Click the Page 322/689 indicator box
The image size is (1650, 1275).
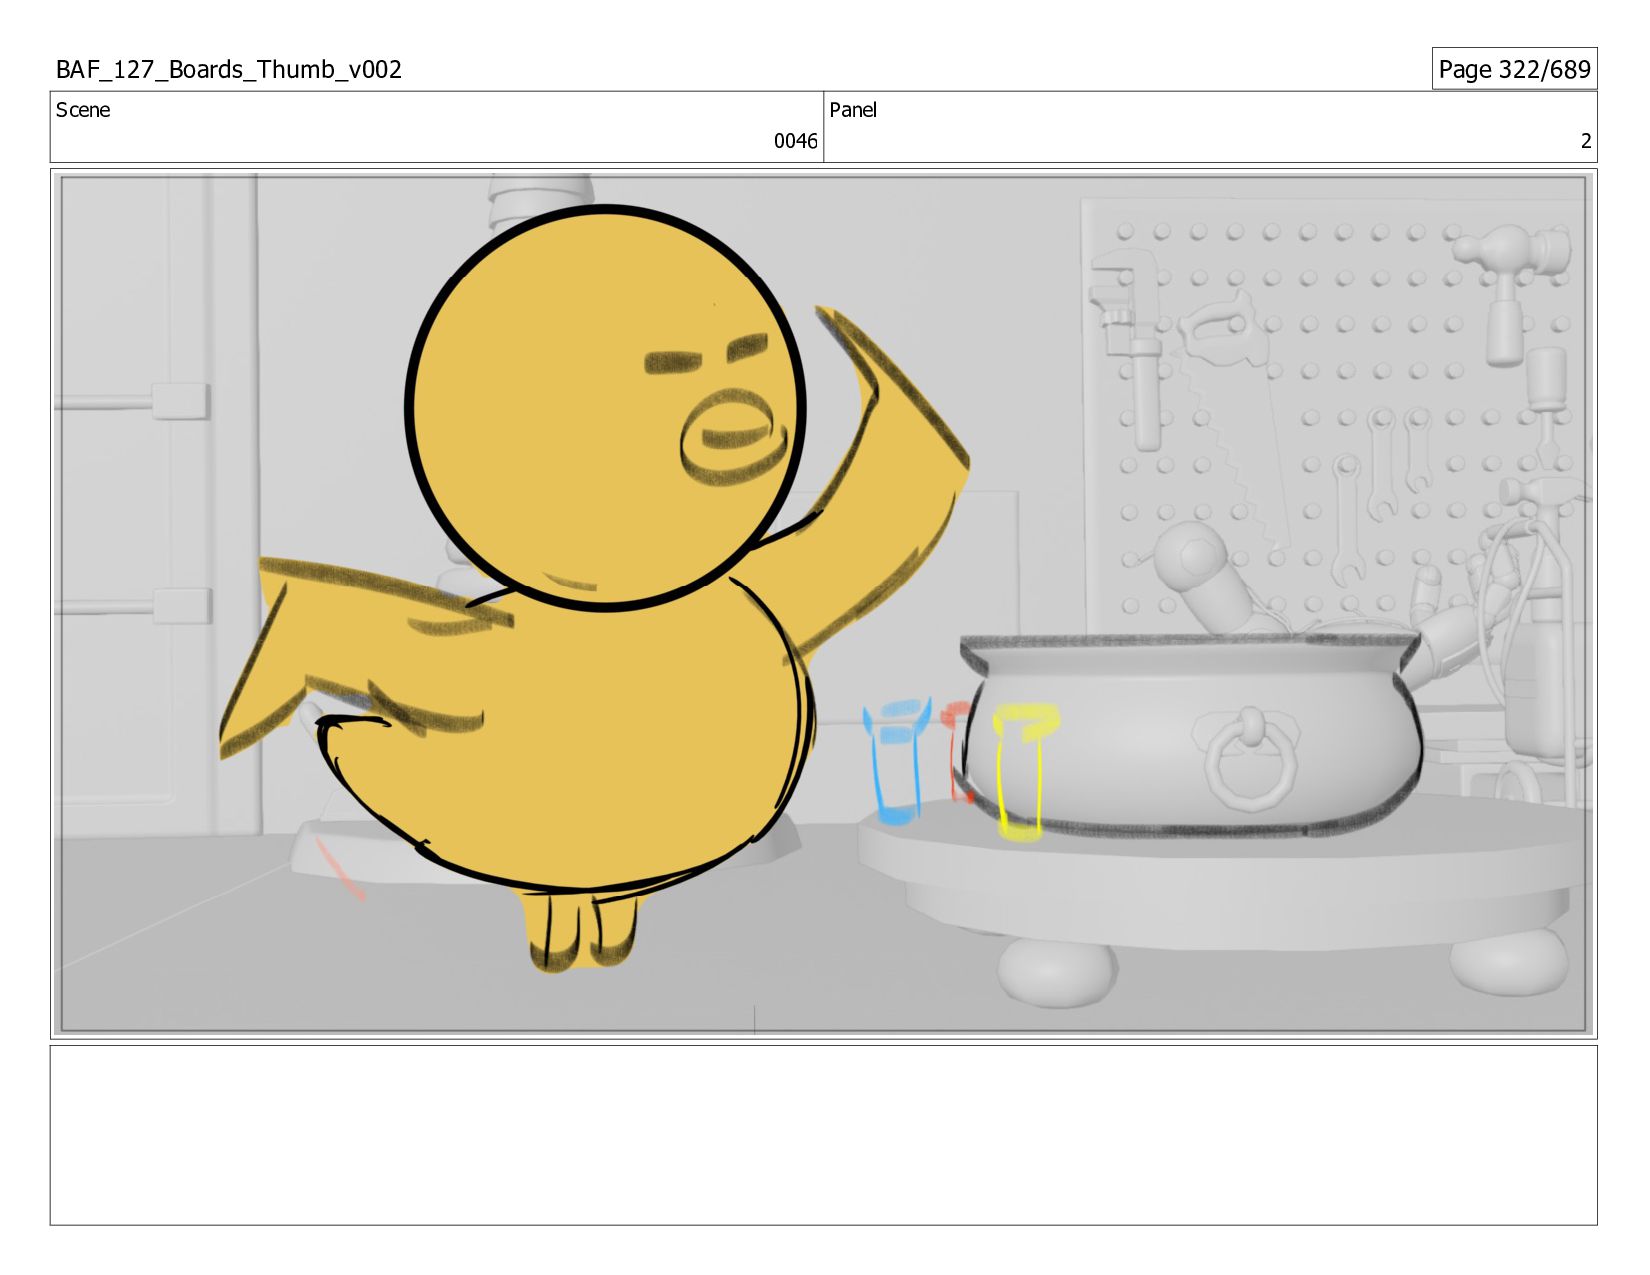pos(1514,69)
